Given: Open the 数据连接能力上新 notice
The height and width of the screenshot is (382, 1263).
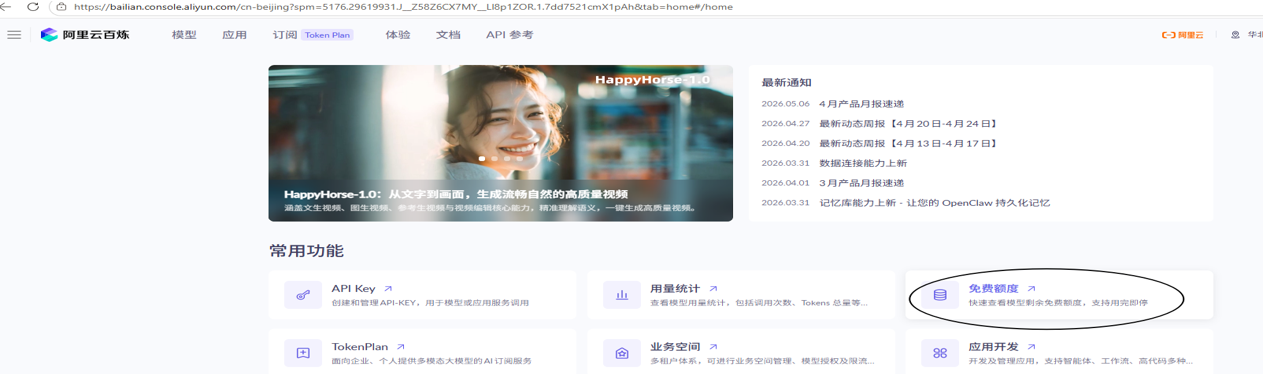Looking at the screenshot, I should tap(863, 163).
